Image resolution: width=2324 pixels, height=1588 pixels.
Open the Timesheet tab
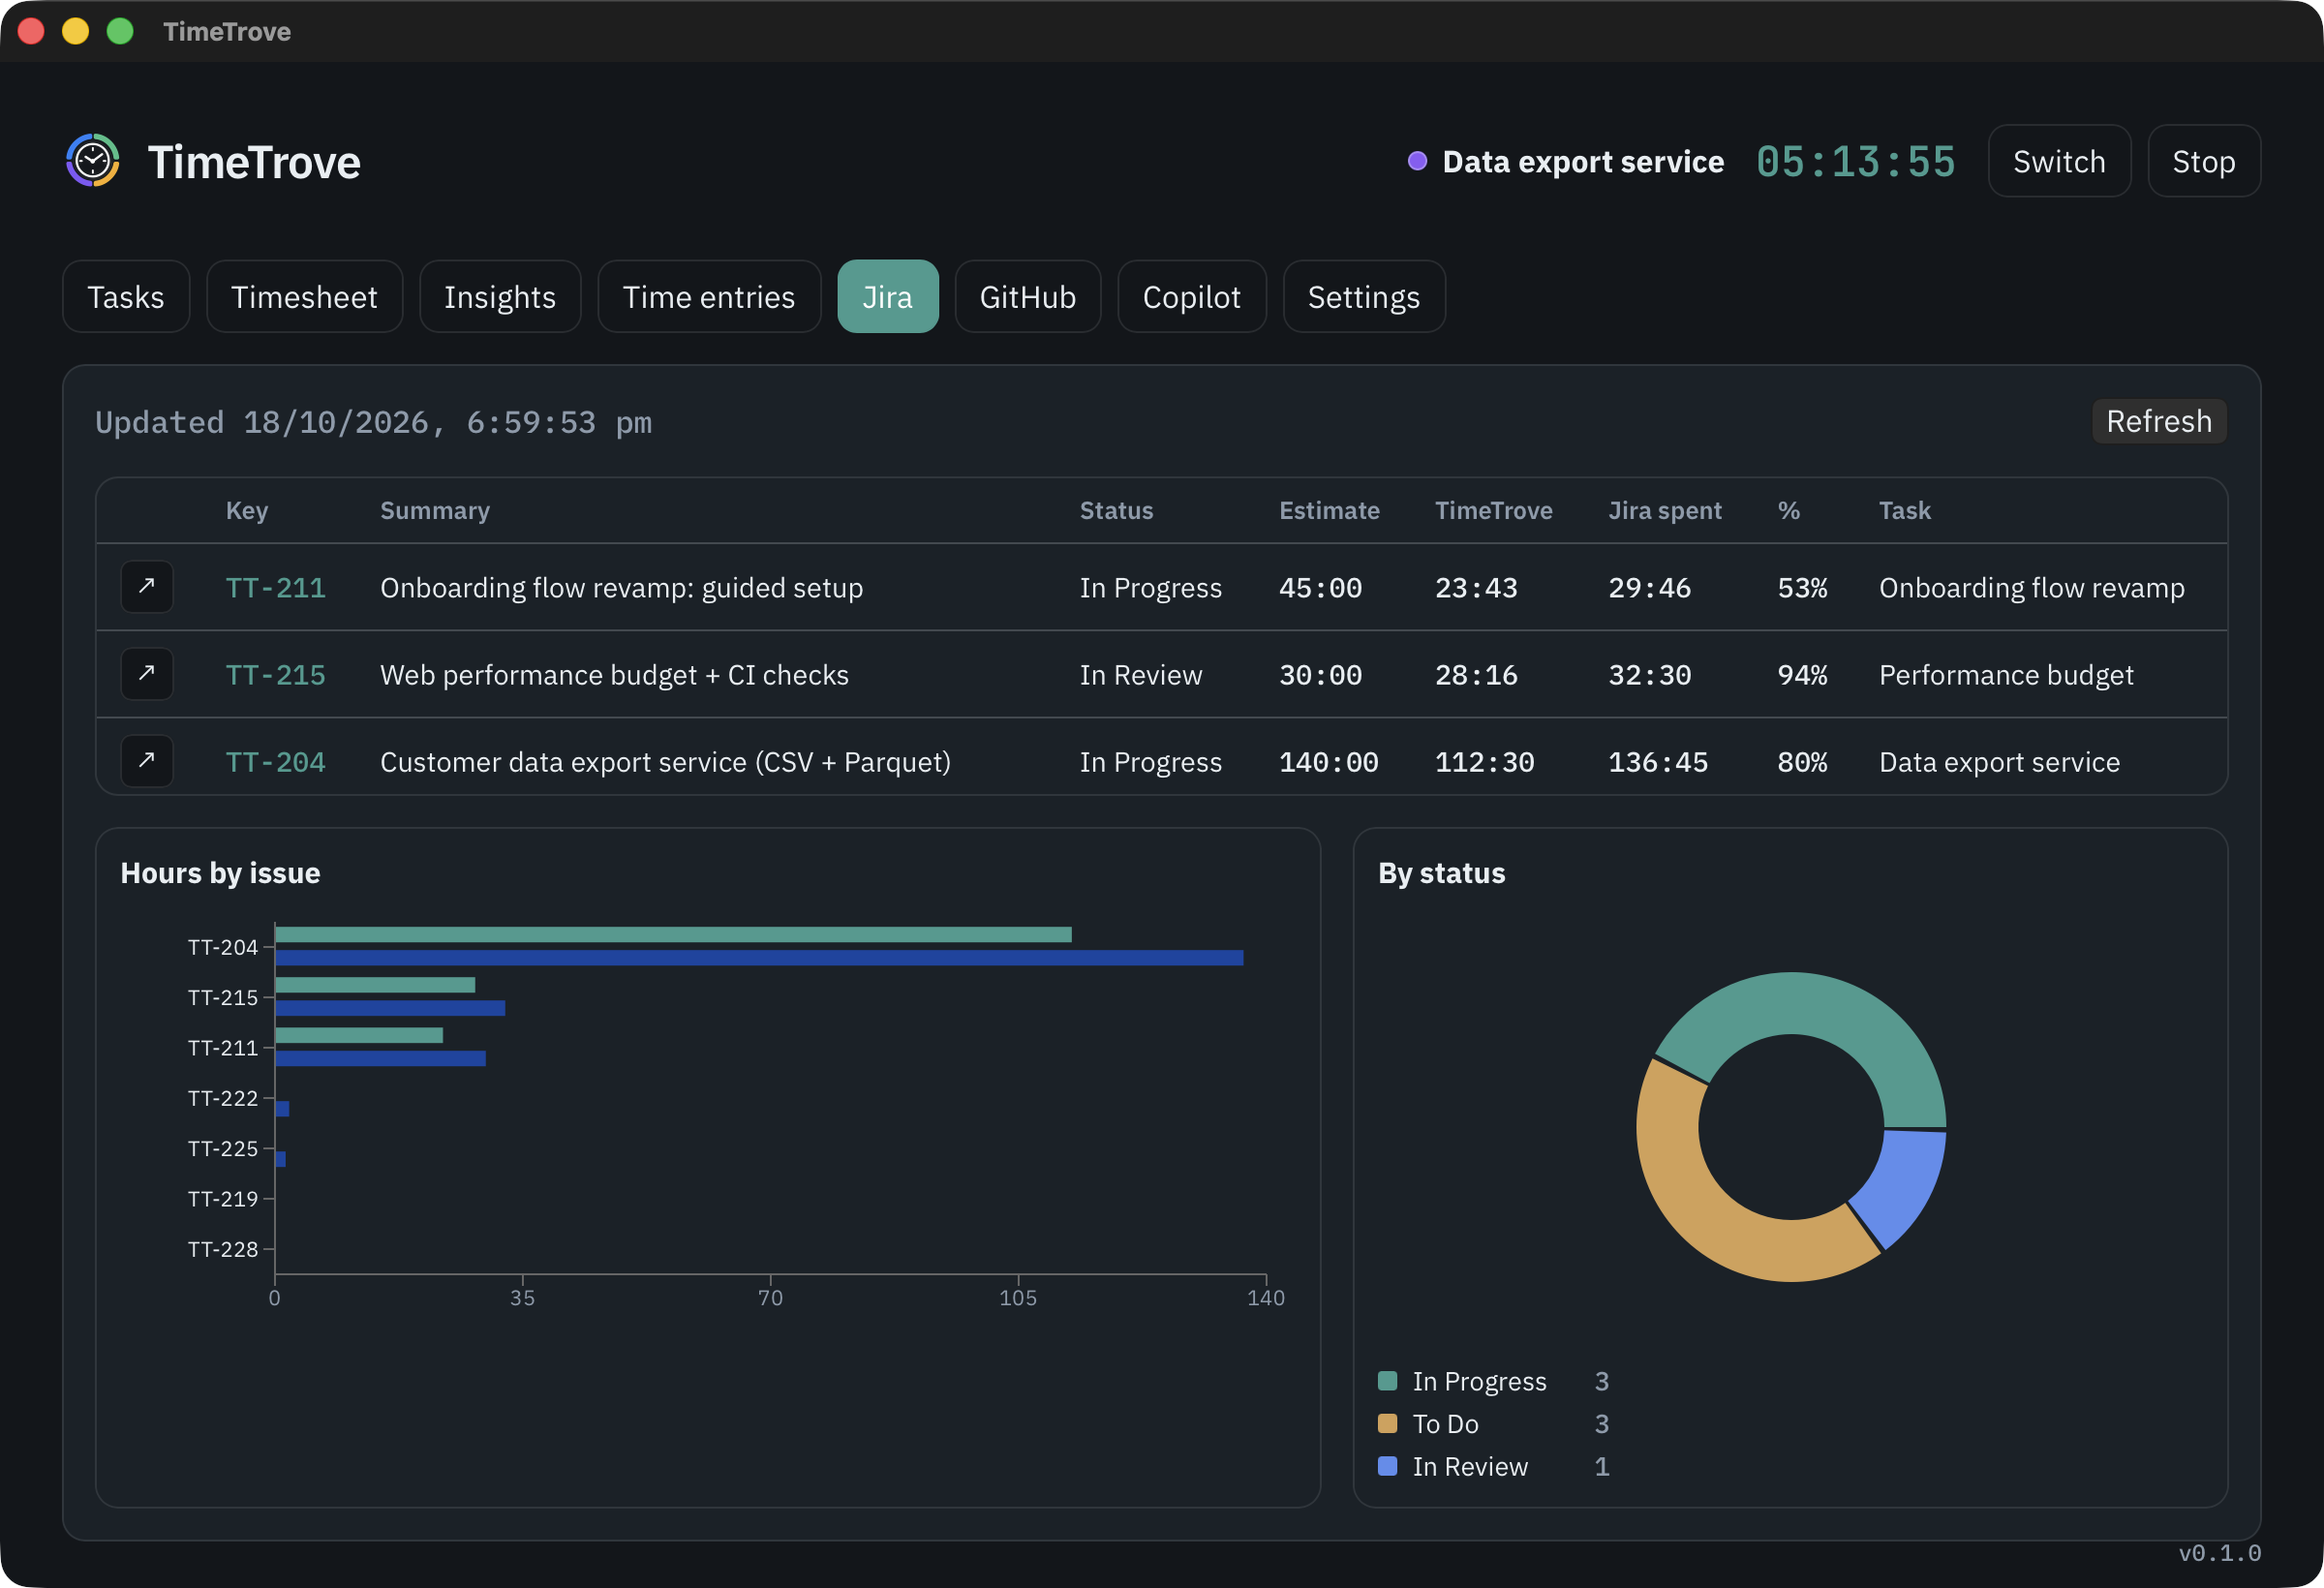pos(304,296)
